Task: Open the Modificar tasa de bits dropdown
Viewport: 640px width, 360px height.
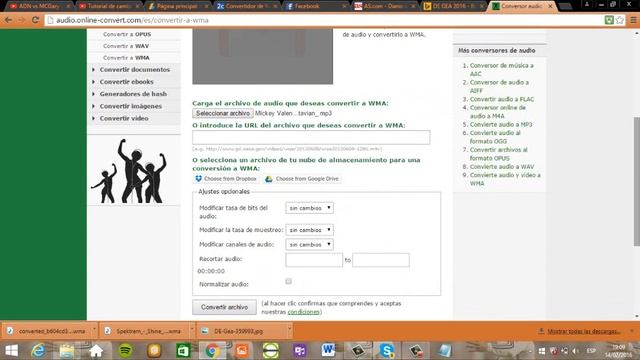Action: tap(309, 208)
